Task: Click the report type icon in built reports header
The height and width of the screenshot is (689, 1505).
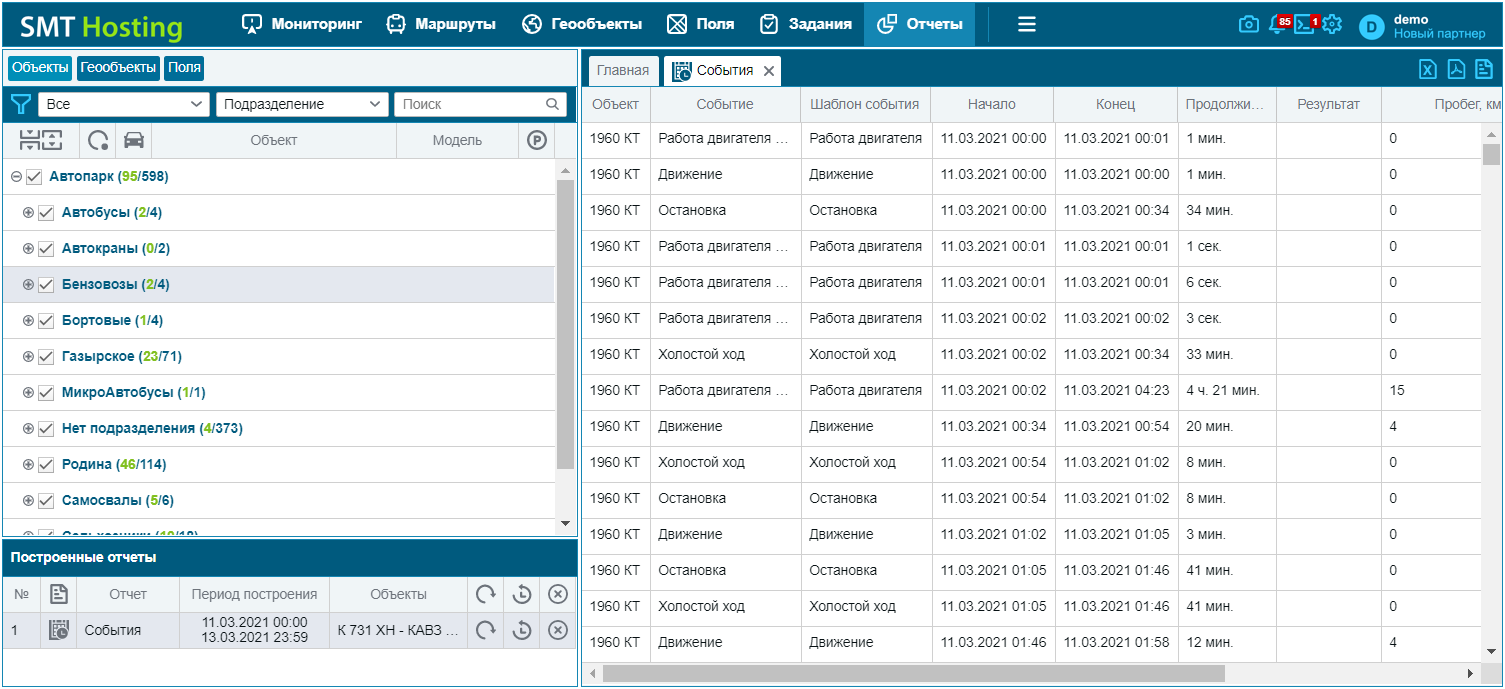Action: point(59,594)
